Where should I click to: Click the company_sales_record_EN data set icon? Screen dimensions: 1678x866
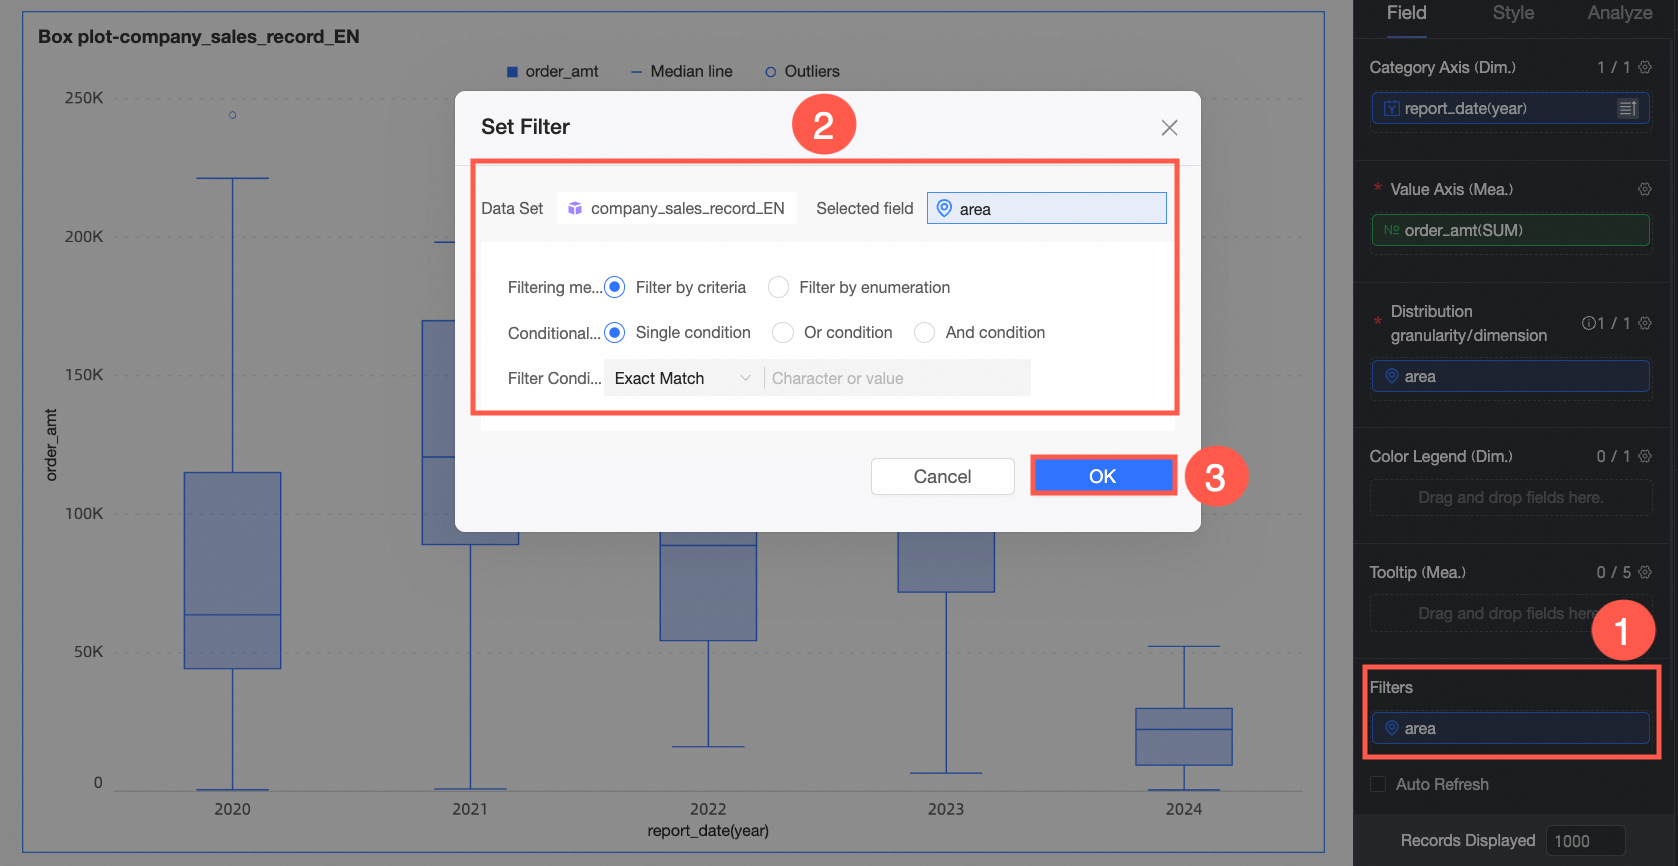[575, 208]
